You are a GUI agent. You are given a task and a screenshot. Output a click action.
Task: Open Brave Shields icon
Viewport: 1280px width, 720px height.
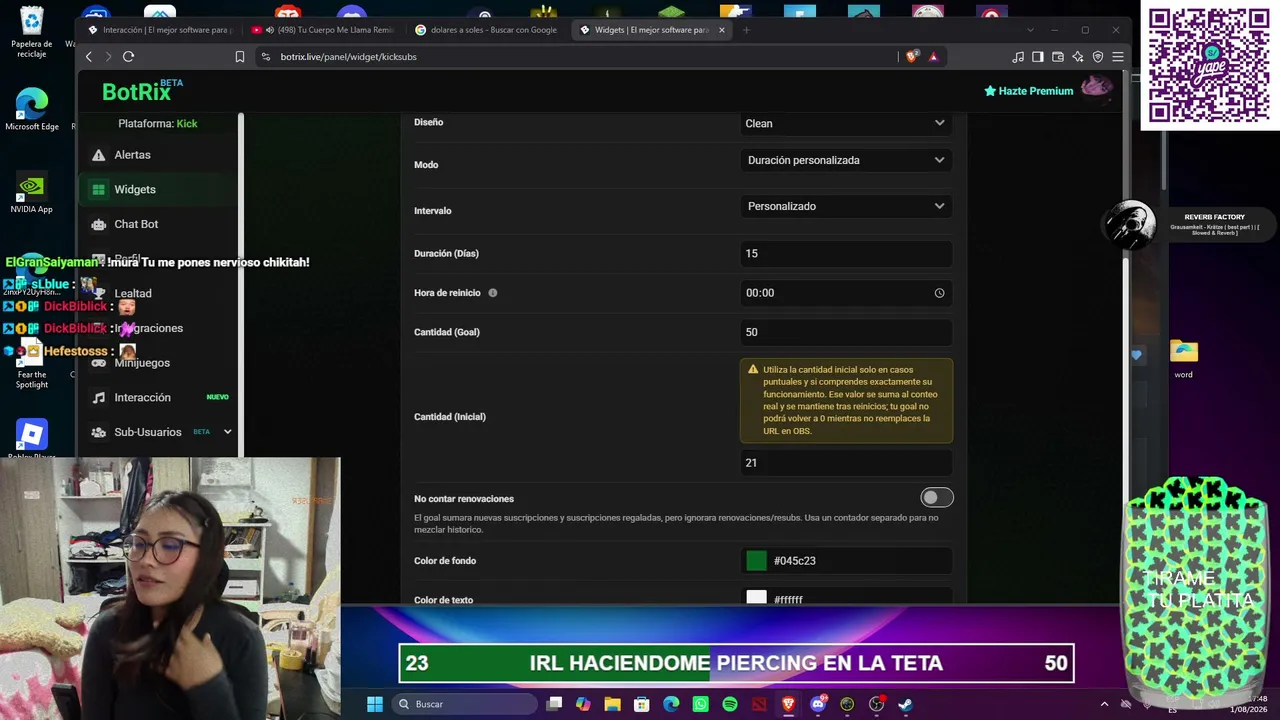(x=911, y=57)
